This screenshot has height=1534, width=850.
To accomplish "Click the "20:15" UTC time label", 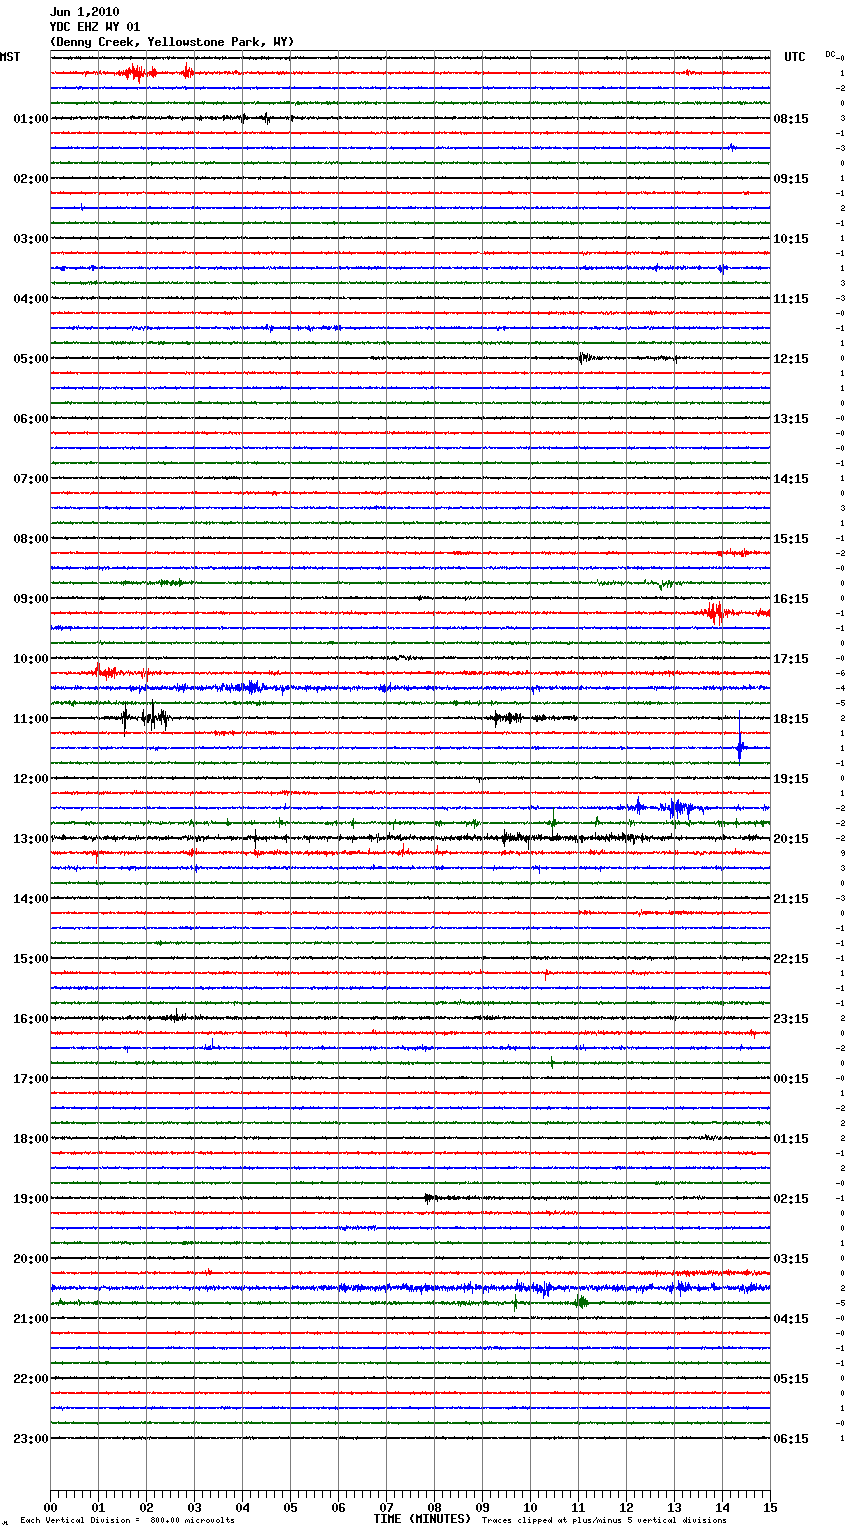I will click(x=791, y=839).
